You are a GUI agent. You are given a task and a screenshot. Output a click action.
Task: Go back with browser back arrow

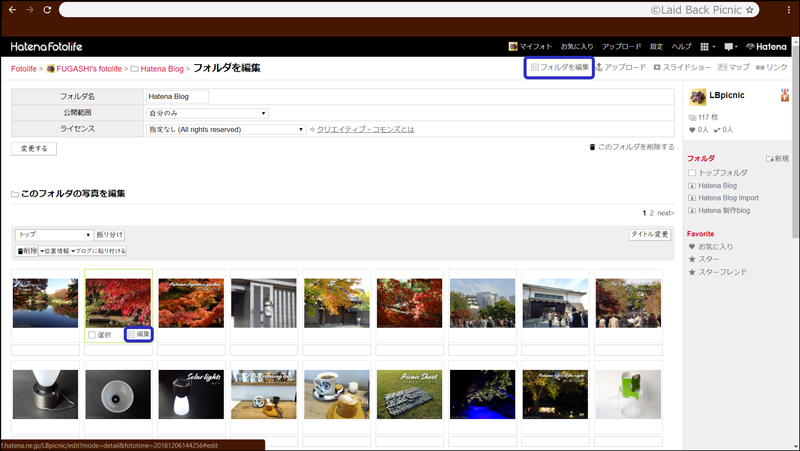coord(12,10)
